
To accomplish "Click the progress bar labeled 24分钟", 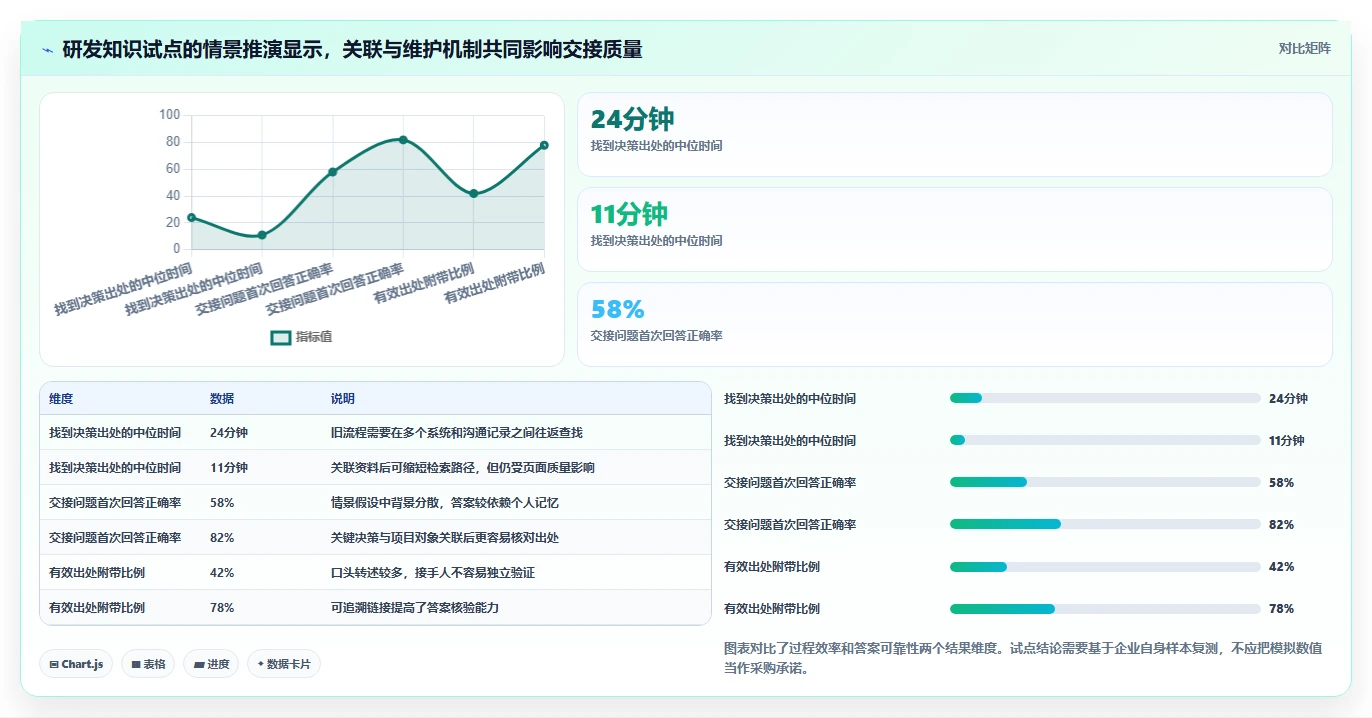I will tap(1105, 398).
